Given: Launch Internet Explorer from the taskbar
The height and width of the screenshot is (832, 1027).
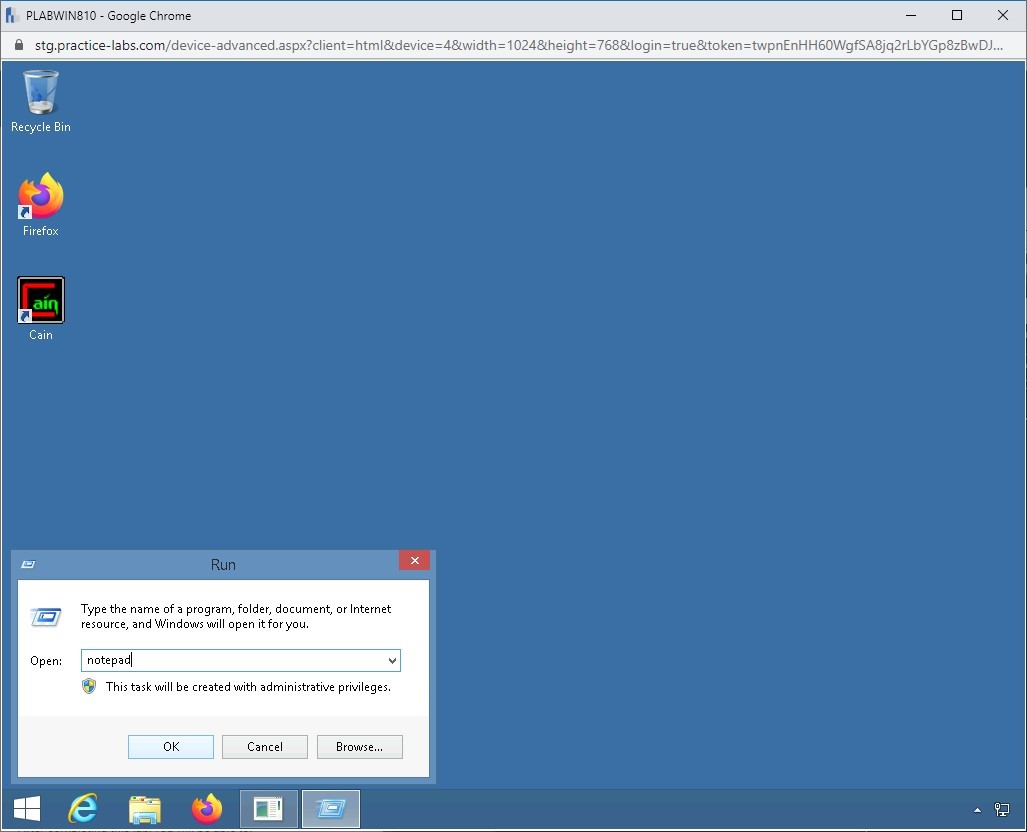Looking at the screenshot, I should pos(83,808).
